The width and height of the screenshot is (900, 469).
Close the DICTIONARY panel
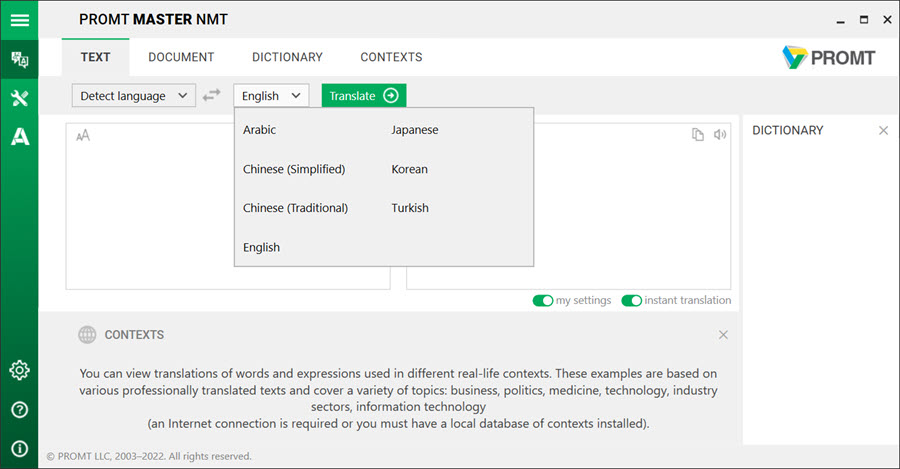(x=883, y=130)
